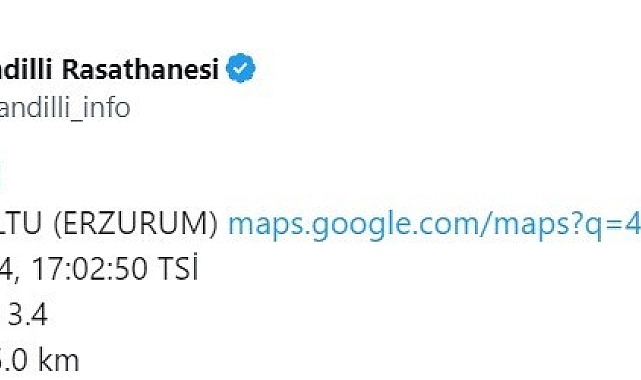Viewport: 641px width, 380px height.
Task: Click the opening parenthesis before ERZURUM
Action: pos(58,224)
